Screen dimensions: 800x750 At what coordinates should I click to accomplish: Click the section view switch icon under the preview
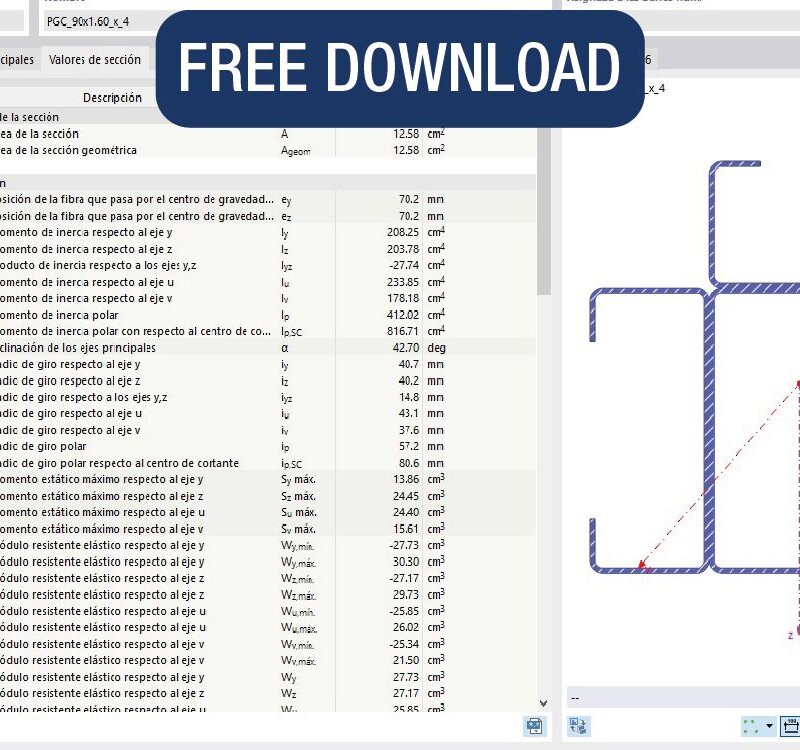tap(579, 726)
